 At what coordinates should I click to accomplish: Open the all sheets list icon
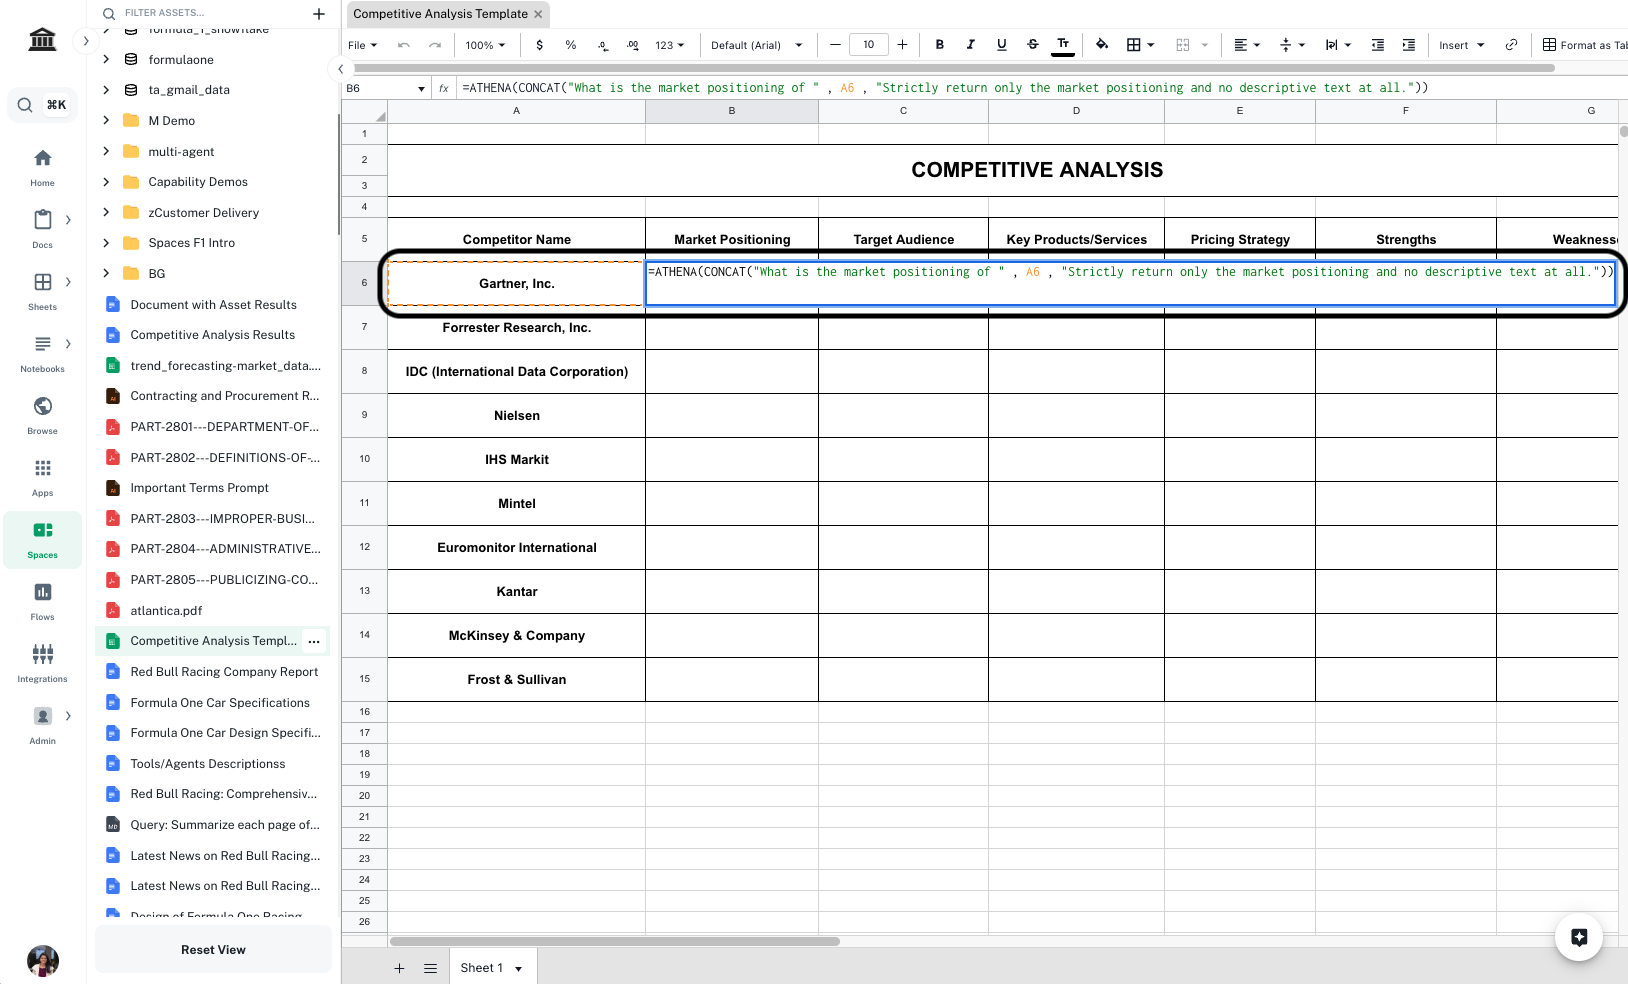point(430,968)
